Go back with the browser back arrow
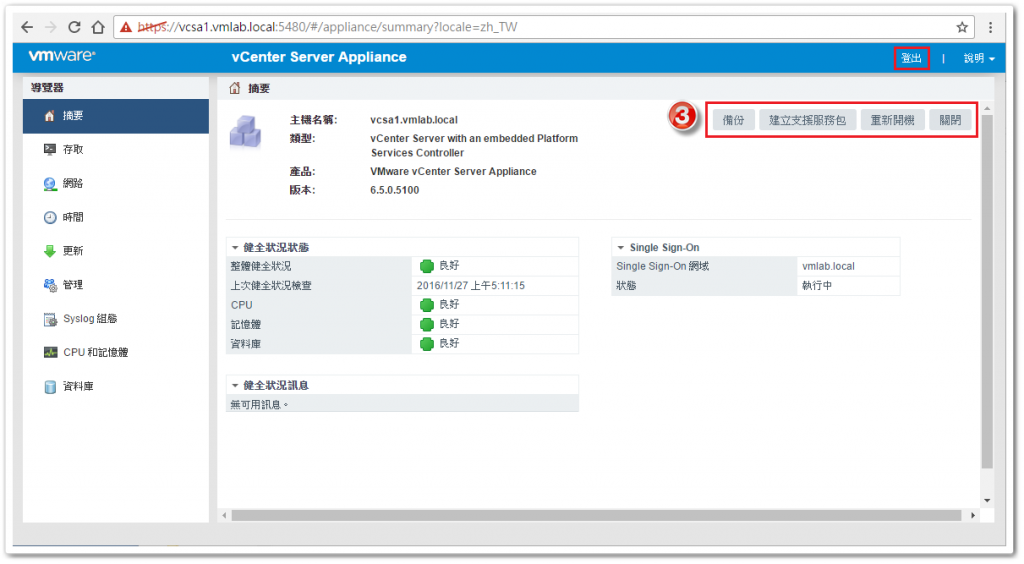The height and width of the screenshot is (564, 1024). coord(27,27)
